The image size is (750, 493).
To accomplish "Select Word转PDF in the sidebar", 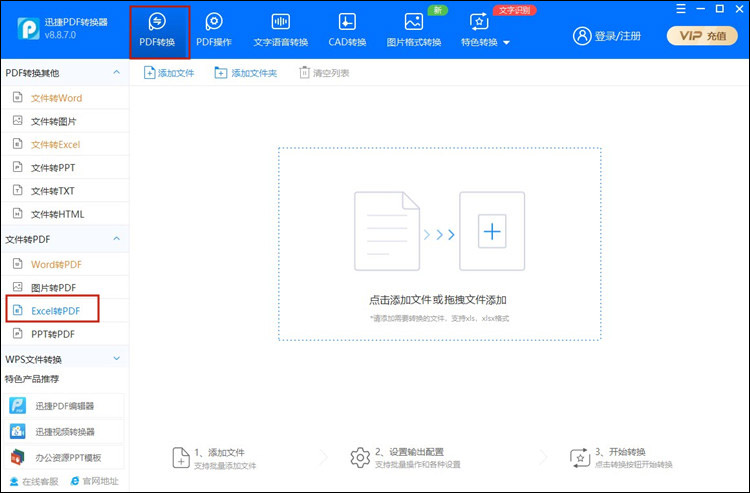I will [x=65, y=264].
